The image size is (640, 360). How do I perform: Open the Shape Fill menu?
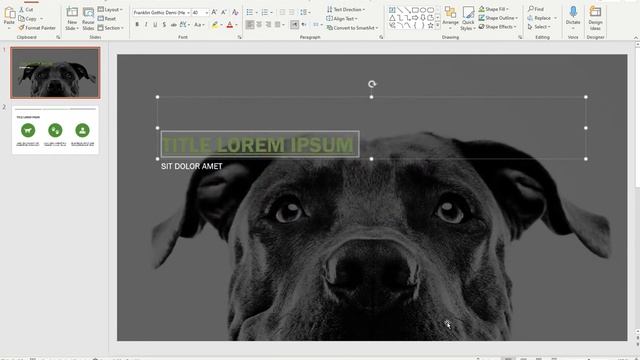[x=493, y=9]
